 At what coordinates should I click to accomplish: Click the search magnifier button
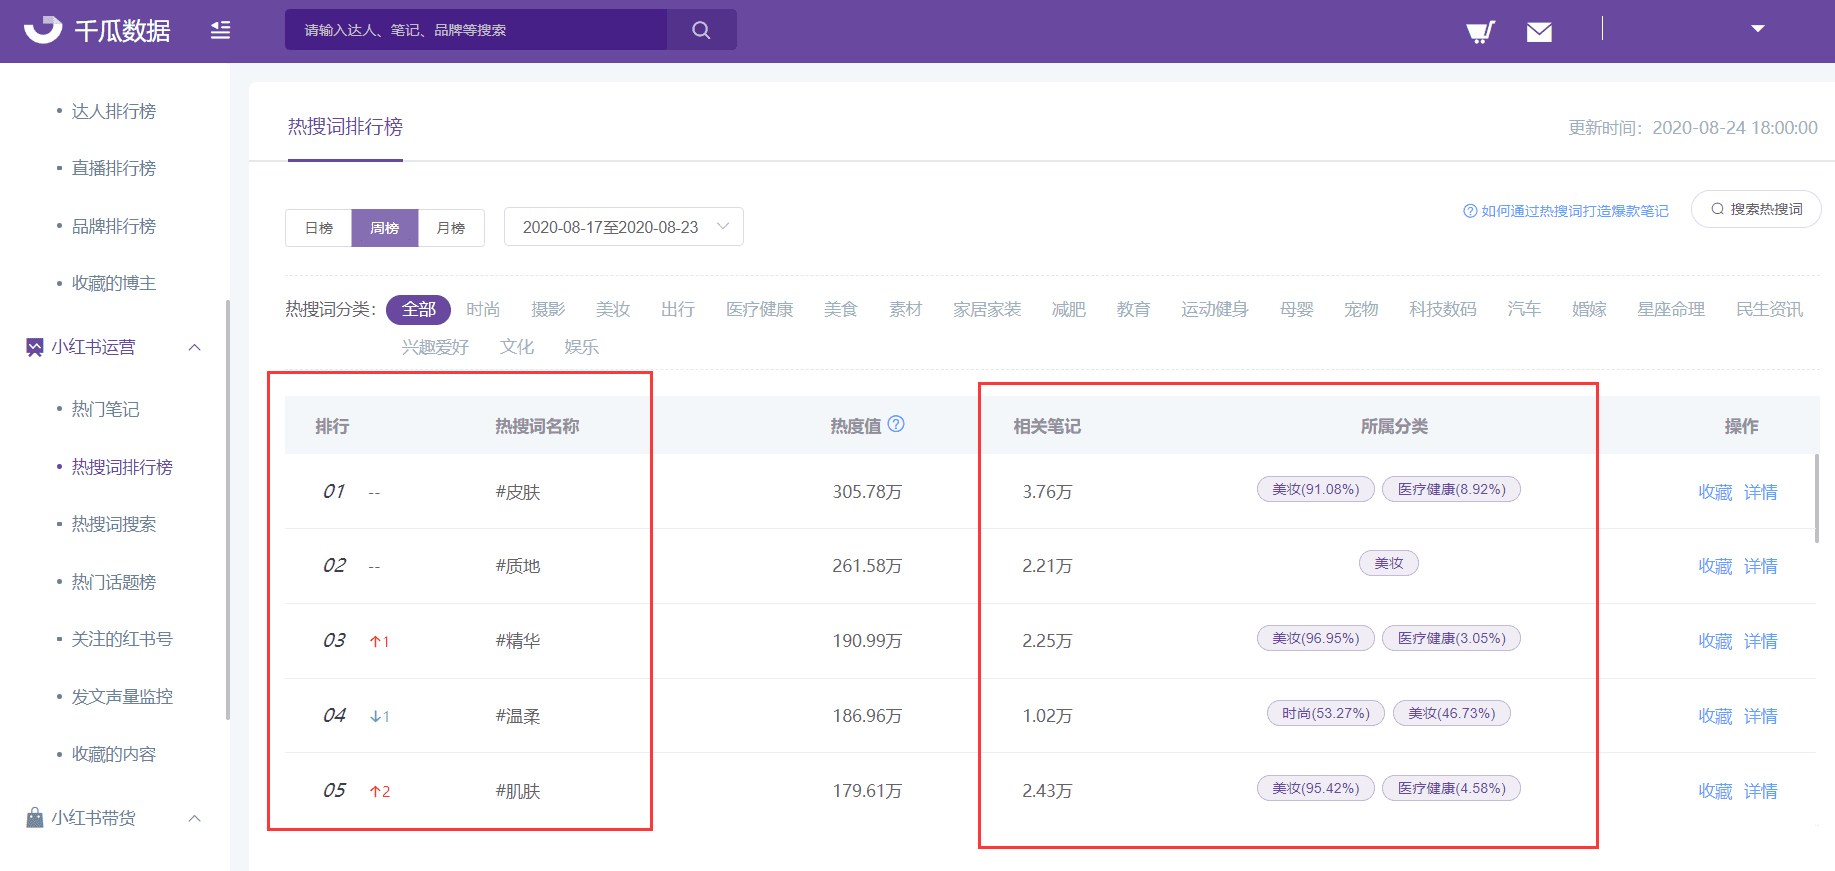coord(702,30)
